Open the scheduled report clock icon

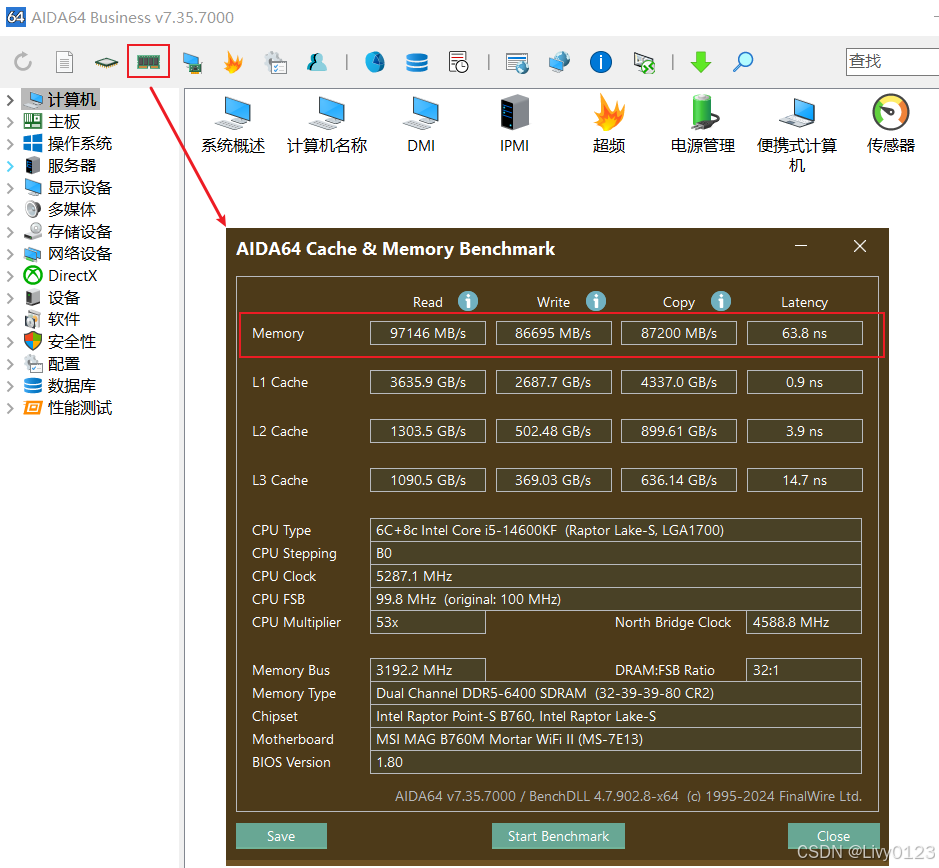[x=458, y=62]
